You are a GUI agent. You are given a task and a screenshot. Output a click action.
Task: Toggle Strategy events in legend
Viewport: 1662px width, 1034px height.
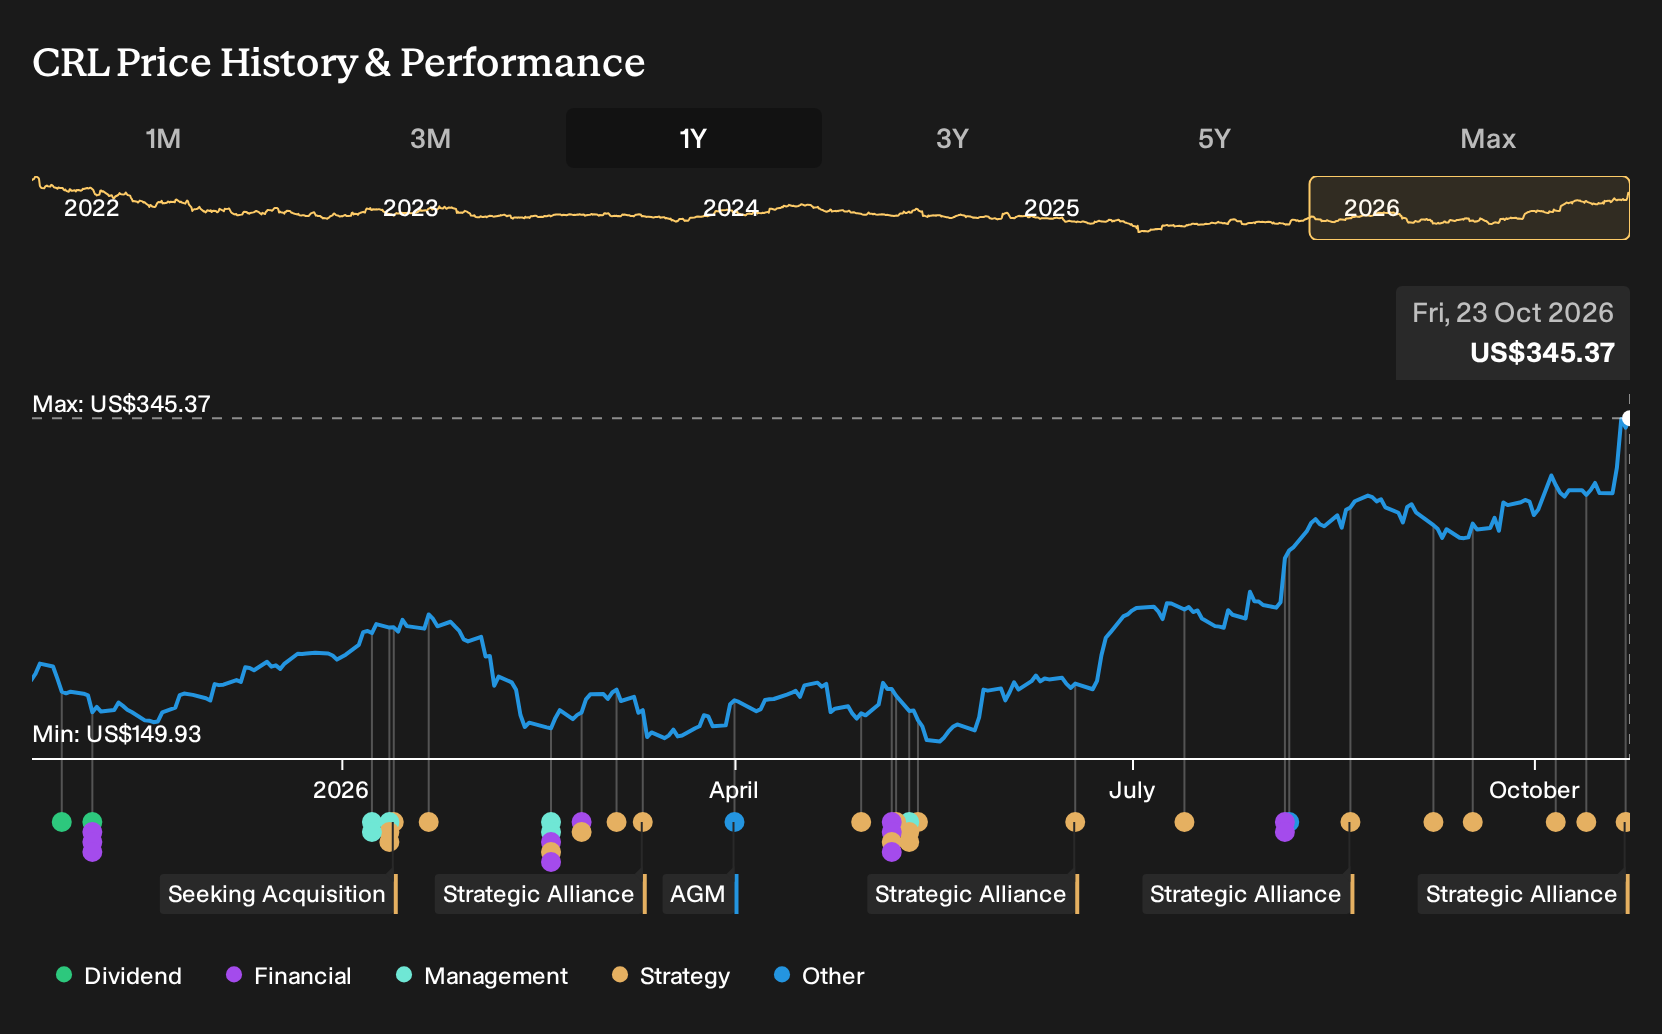[x=671, y=976]
